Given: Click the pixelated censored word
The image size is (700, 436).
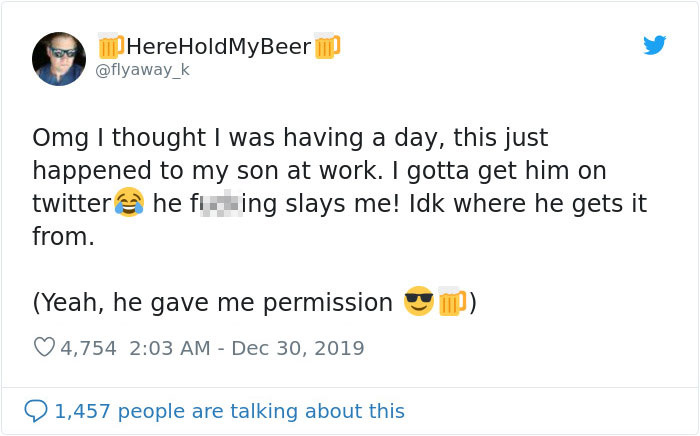Looking at the screenshot, I should 219,204.
